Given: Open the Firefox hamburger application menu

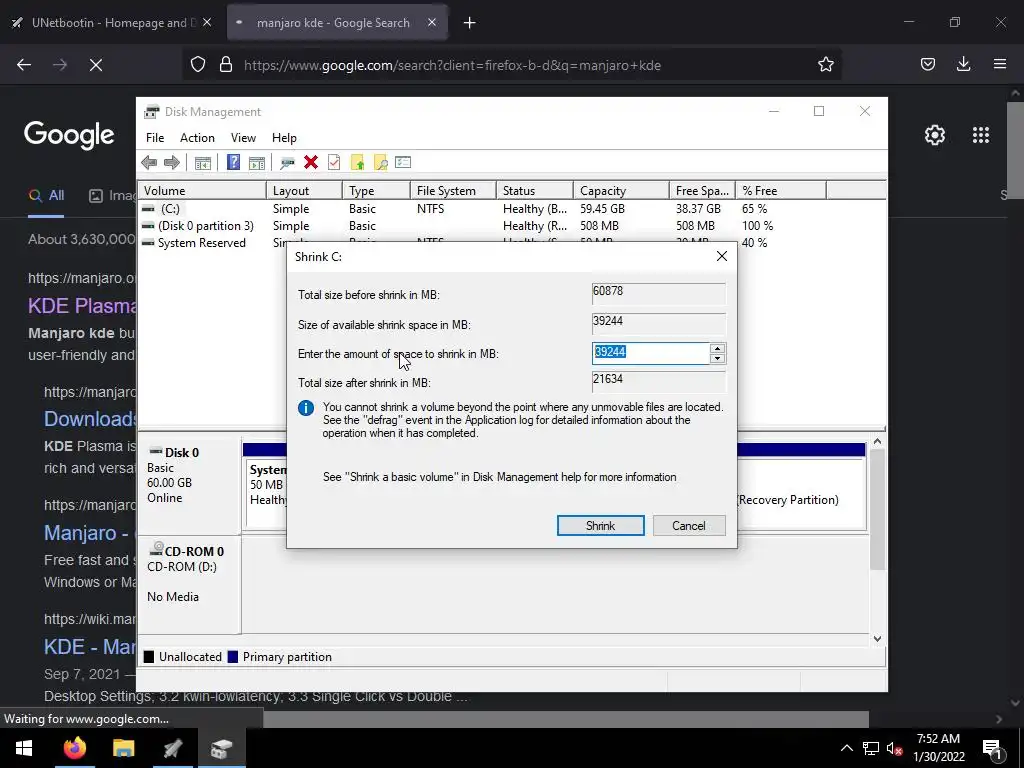Looking at the screenshot, I should point(999,64).
